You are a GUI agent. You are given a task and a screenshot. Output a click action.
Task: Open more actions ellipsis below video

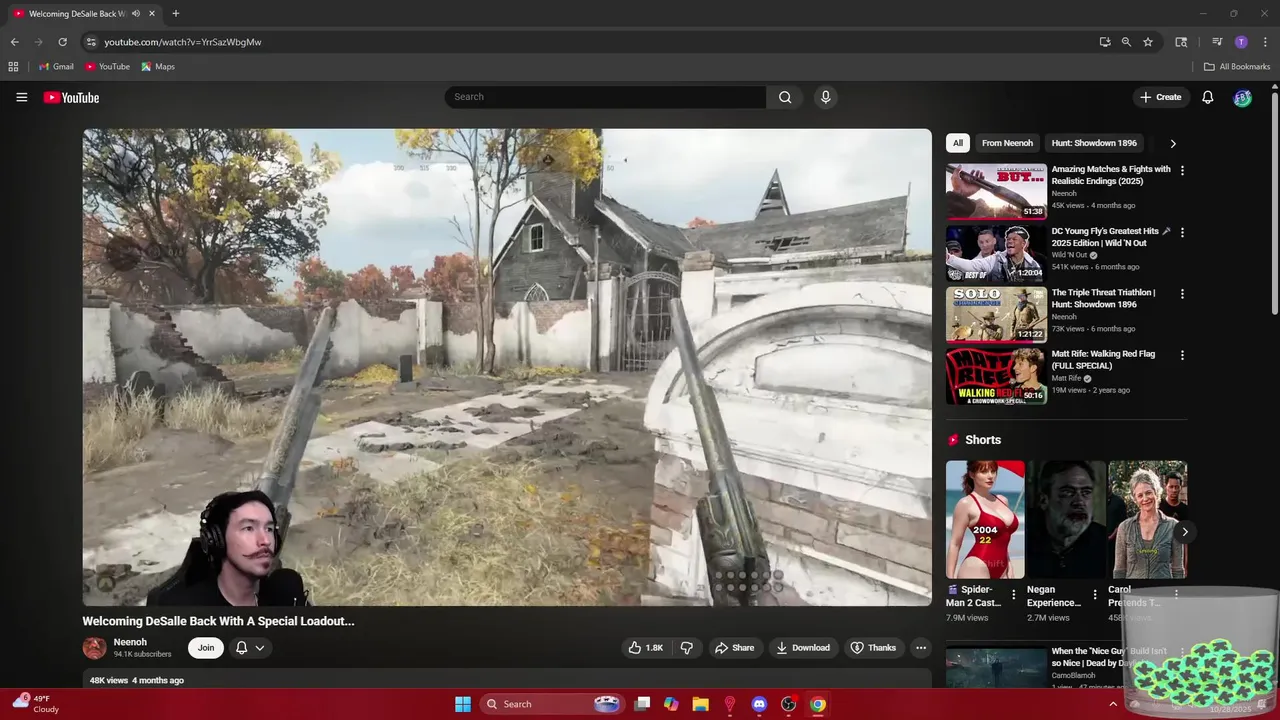(921, 648)
